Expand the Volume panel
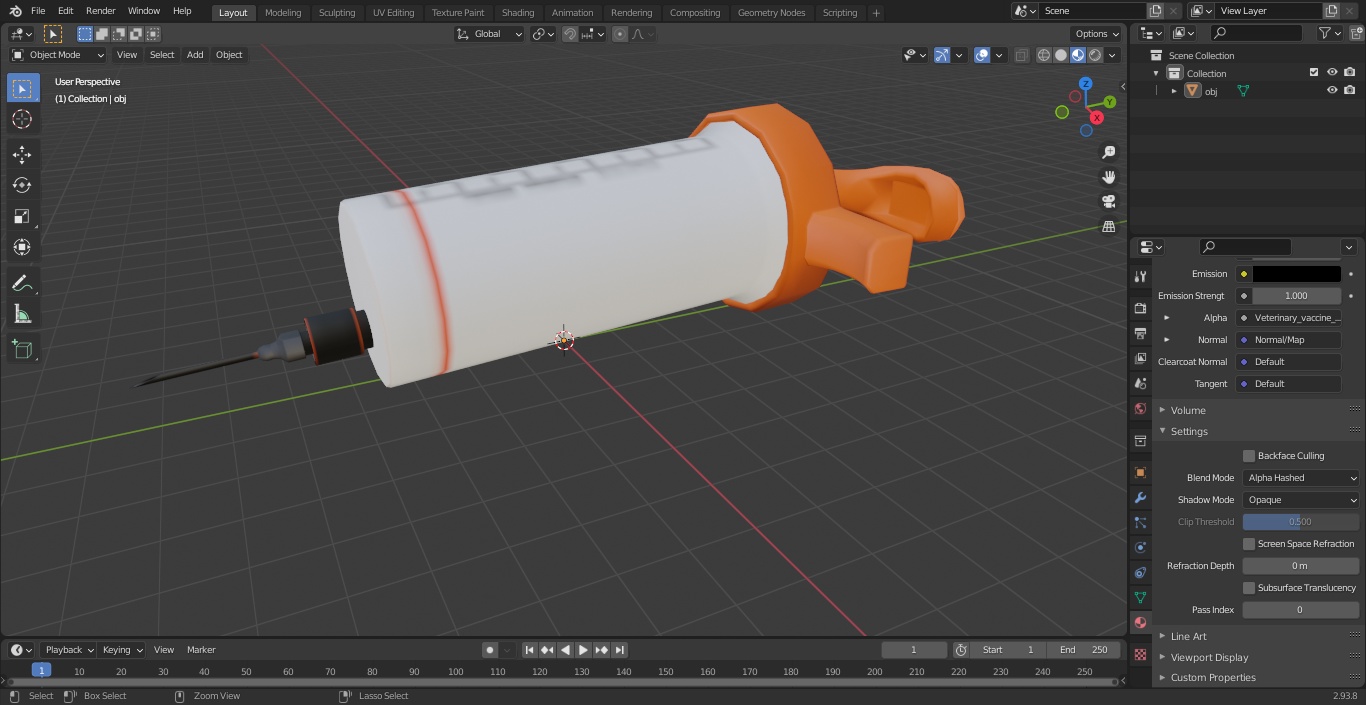The width and height of the screenshot is (1366, 705). point(1188,410)
